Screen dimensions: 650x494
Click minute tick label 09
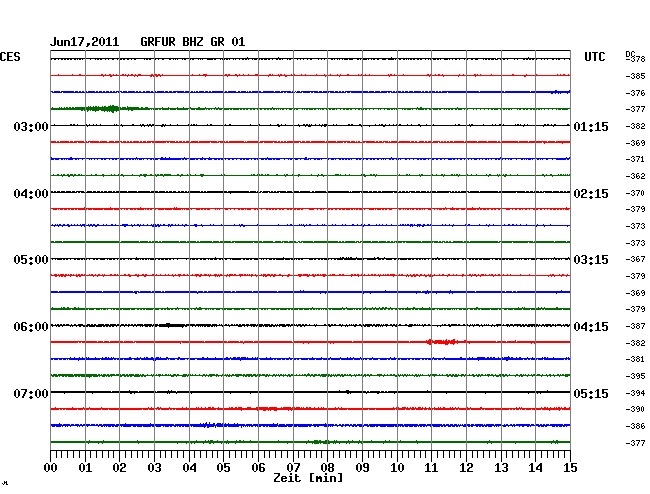click(x=362, y=467)
